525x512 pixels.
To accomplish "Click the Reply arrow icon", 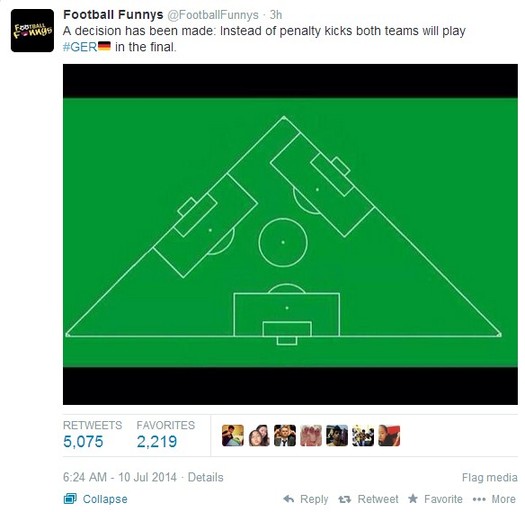I will pos(289,499).
